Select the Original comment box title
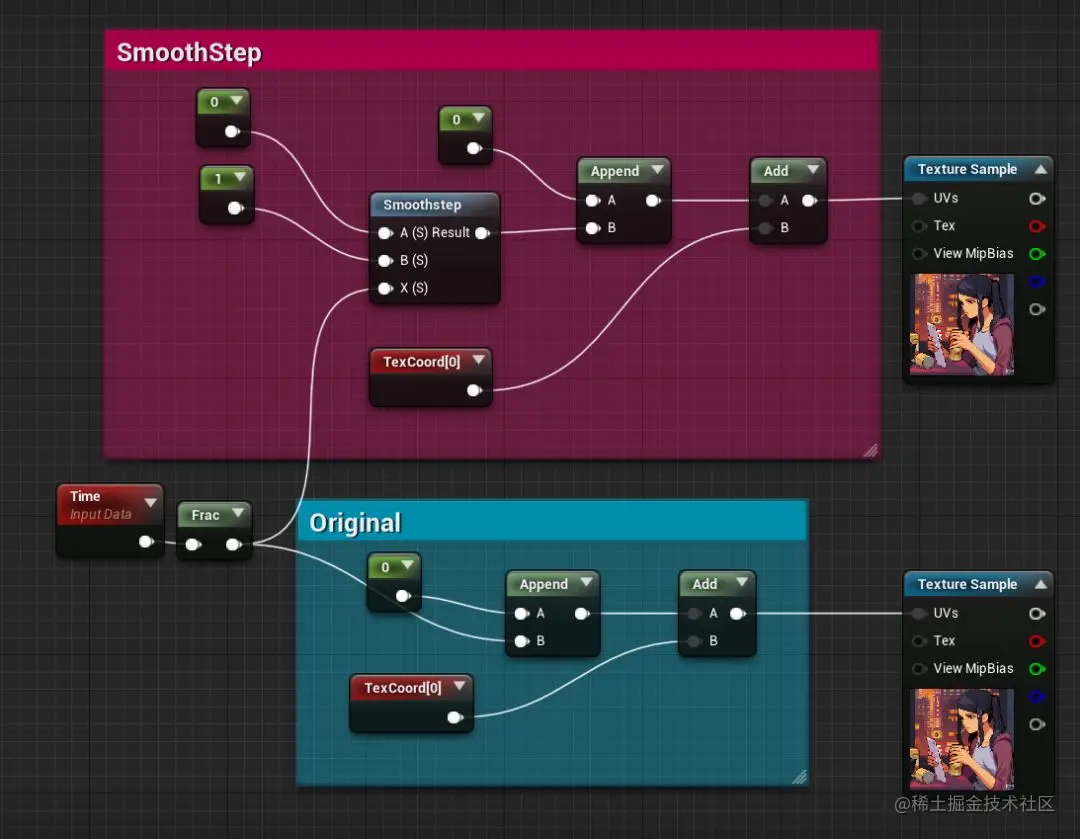The height and width of the screenshot is (839, 1080). tap(355, 523)
